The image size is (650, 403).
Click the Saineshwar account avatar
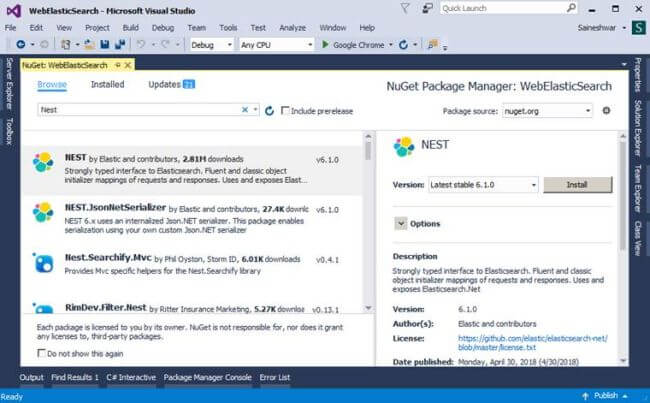pos(638,28)
